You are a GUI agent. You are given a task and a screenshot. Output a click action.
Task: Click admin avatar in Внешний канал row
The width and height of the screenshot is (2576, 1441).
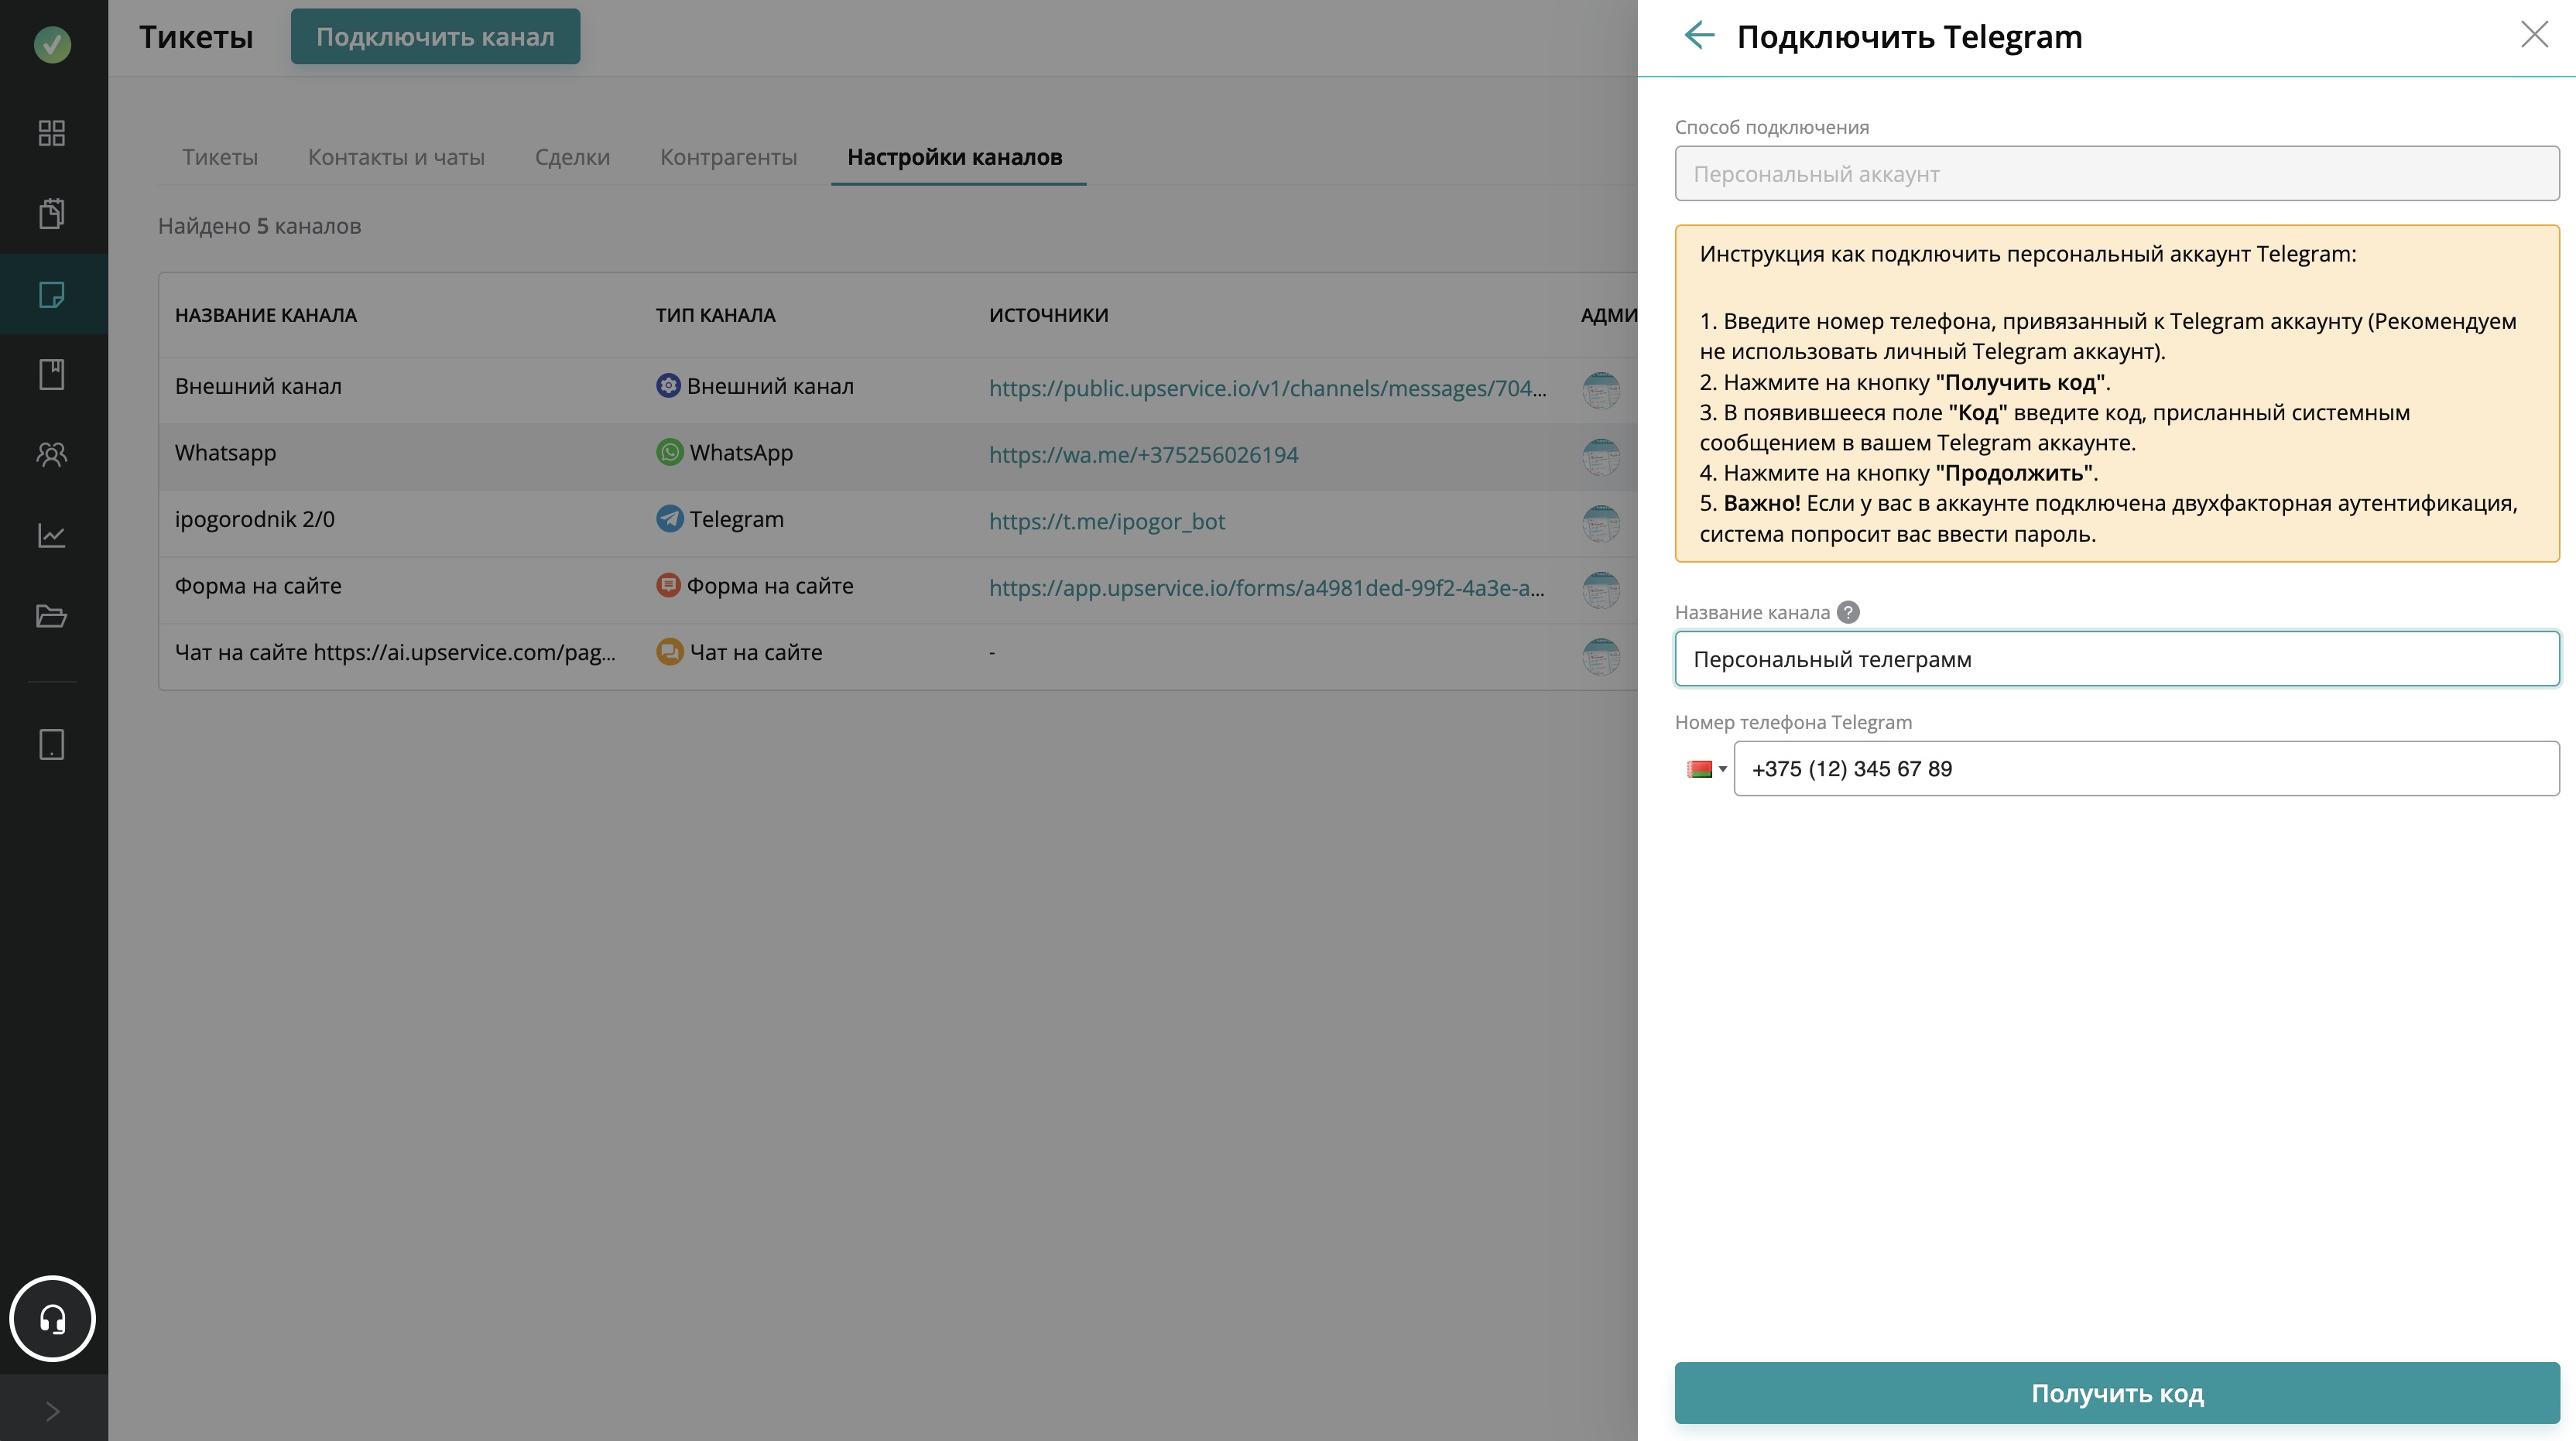pos(1601,390)
